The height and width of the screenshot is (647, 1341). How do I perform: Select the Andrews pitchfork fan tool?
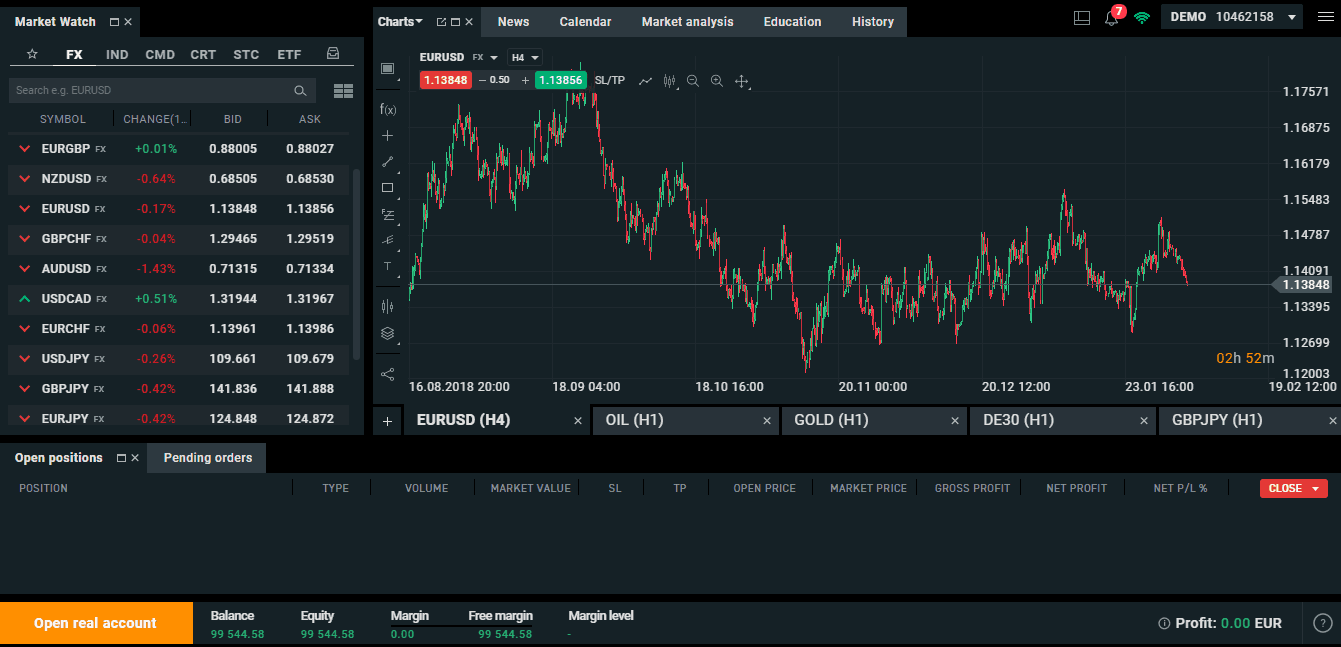(x=388, y=240)
